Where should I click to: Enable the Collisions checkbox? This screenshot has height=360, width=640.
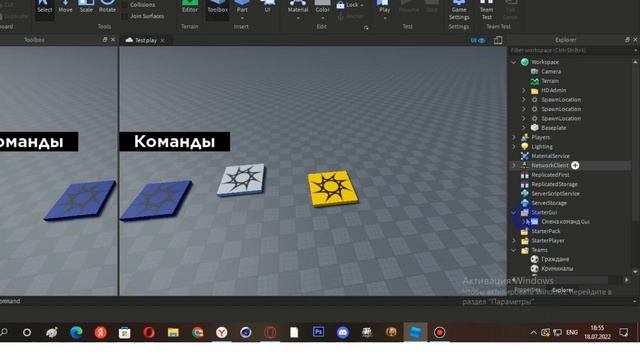coord(124,5)
